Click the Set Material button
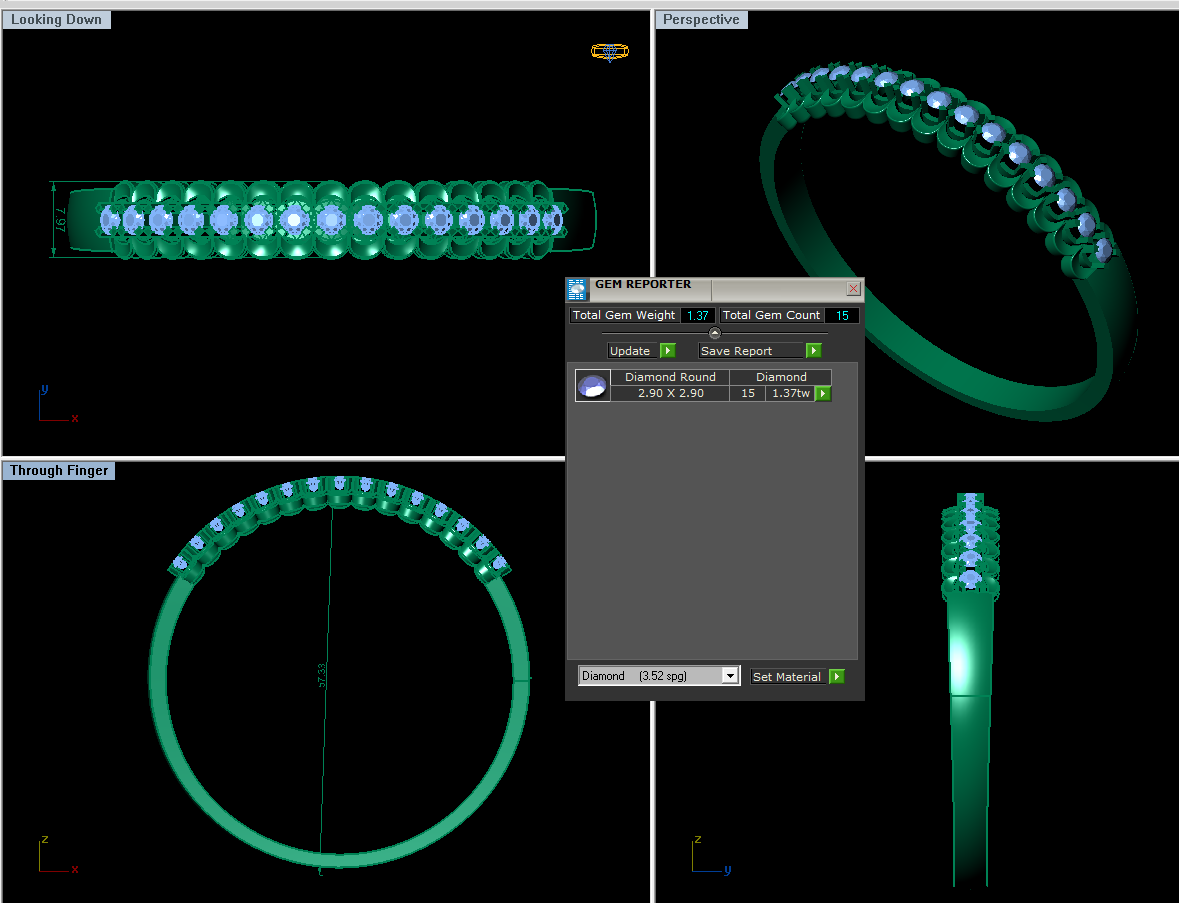 [x=789, y=677]
